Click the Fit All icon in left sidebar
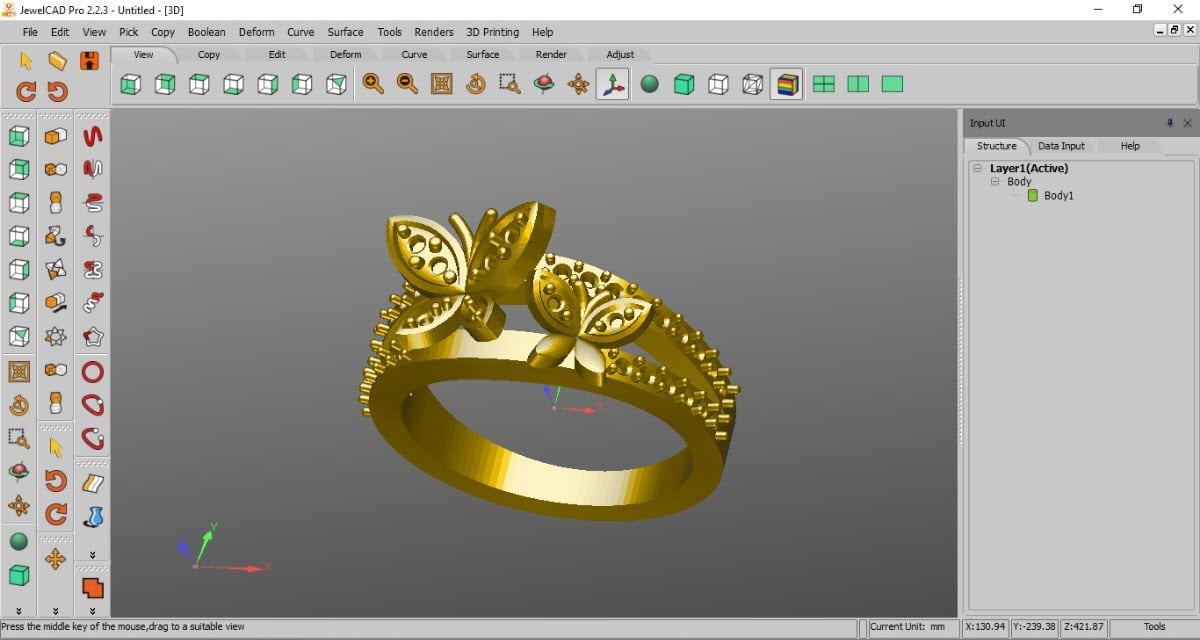 (18, 372)
